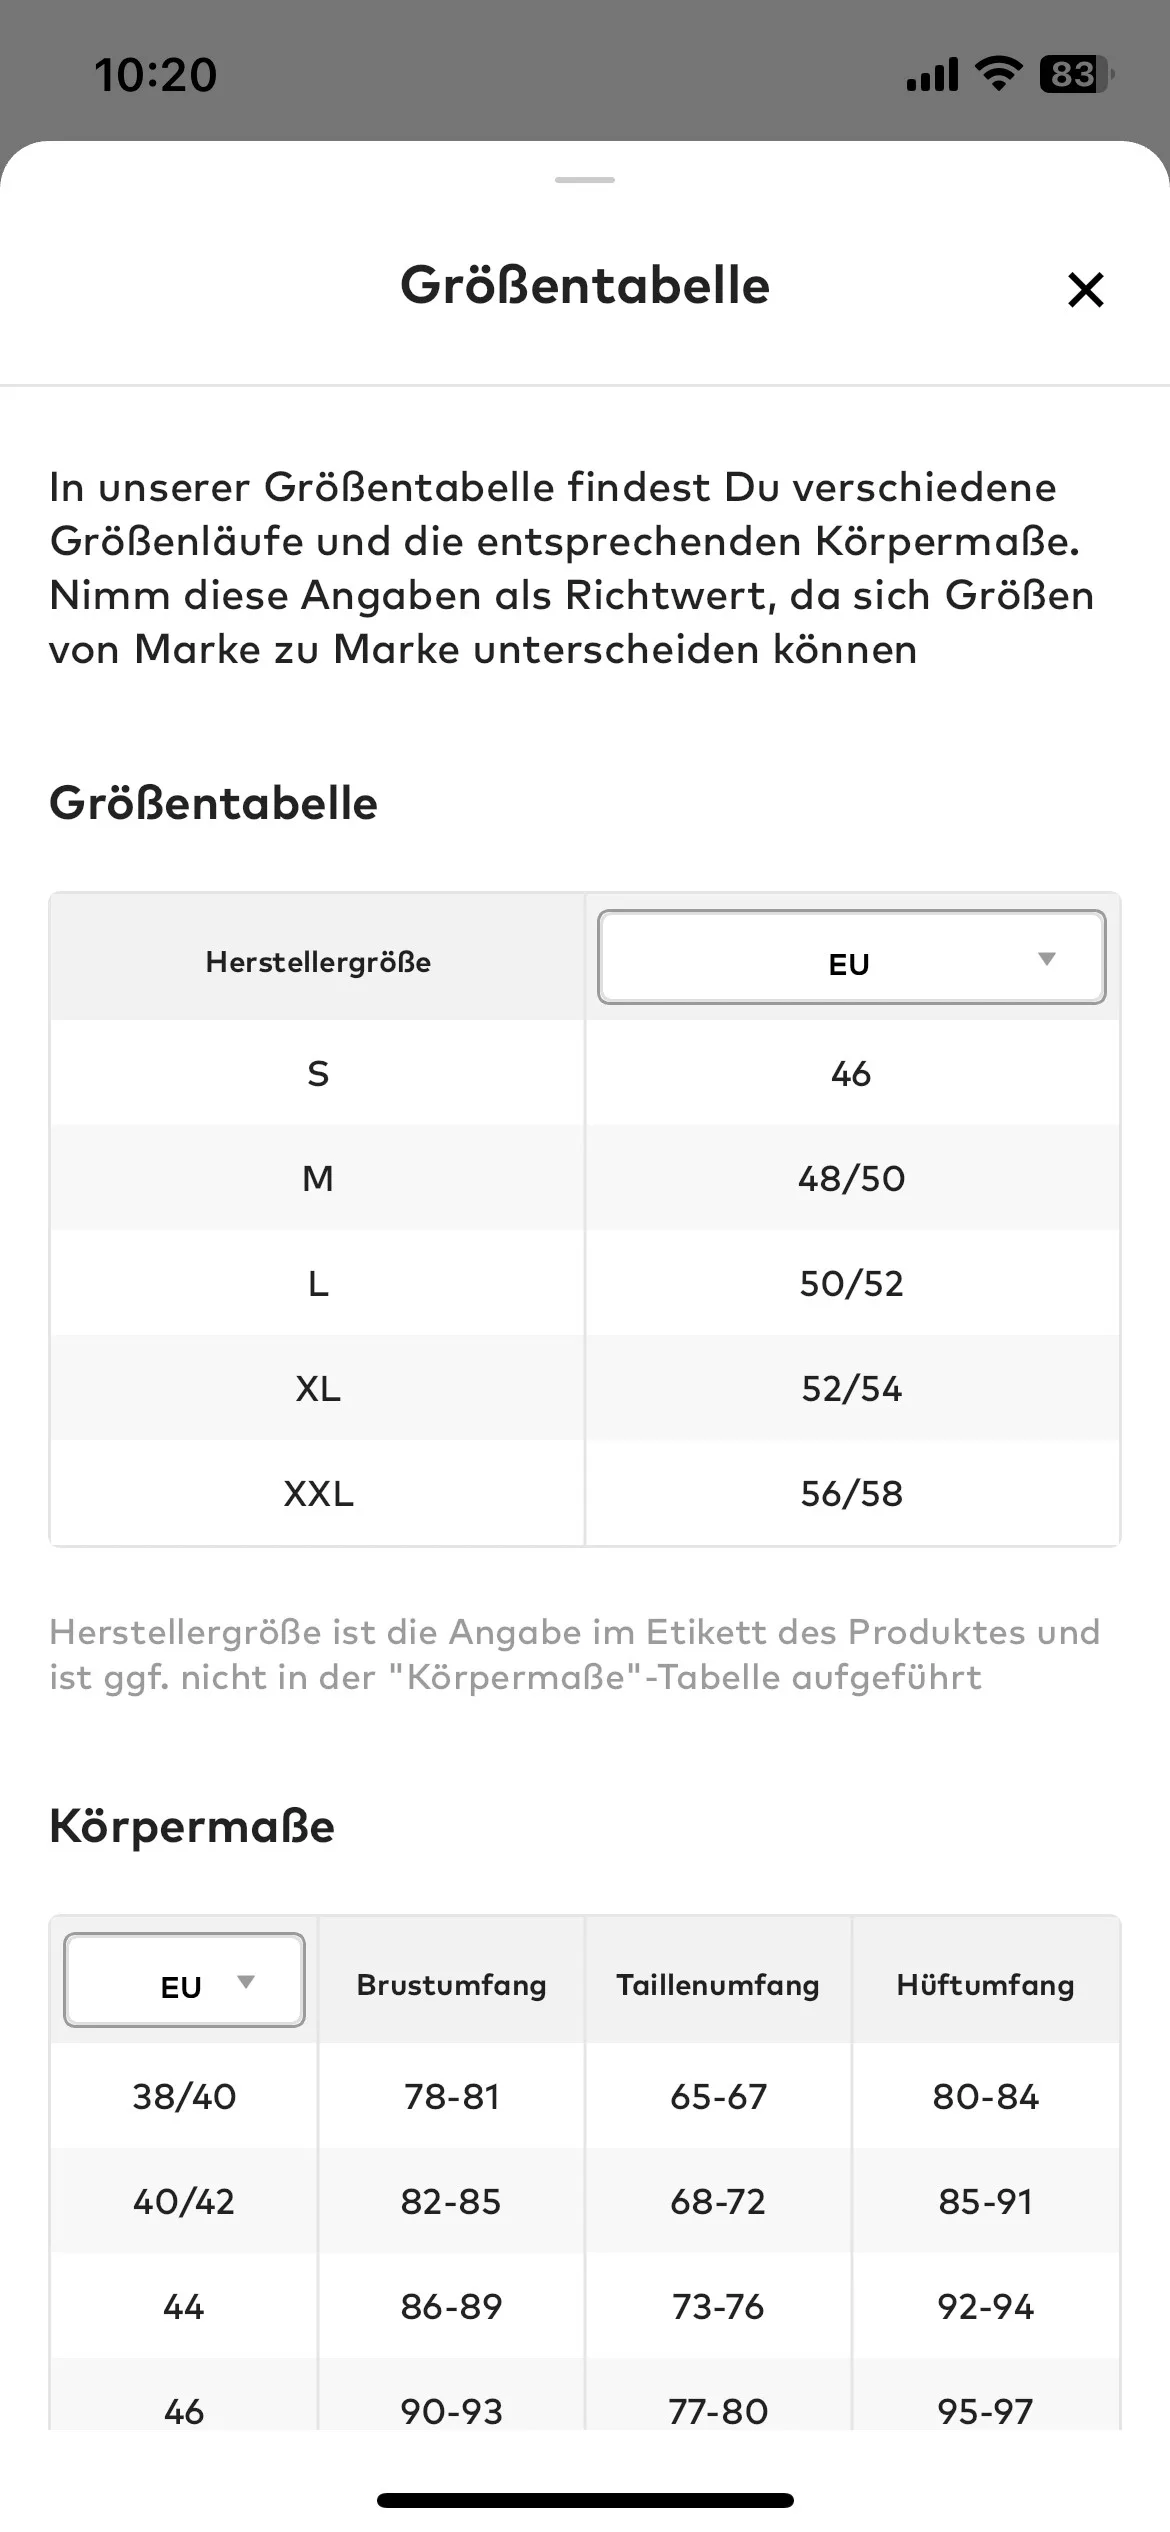Tap the Taillenumfang column header
This screenshot has height=2532, width=1170.
(718, 1985)
